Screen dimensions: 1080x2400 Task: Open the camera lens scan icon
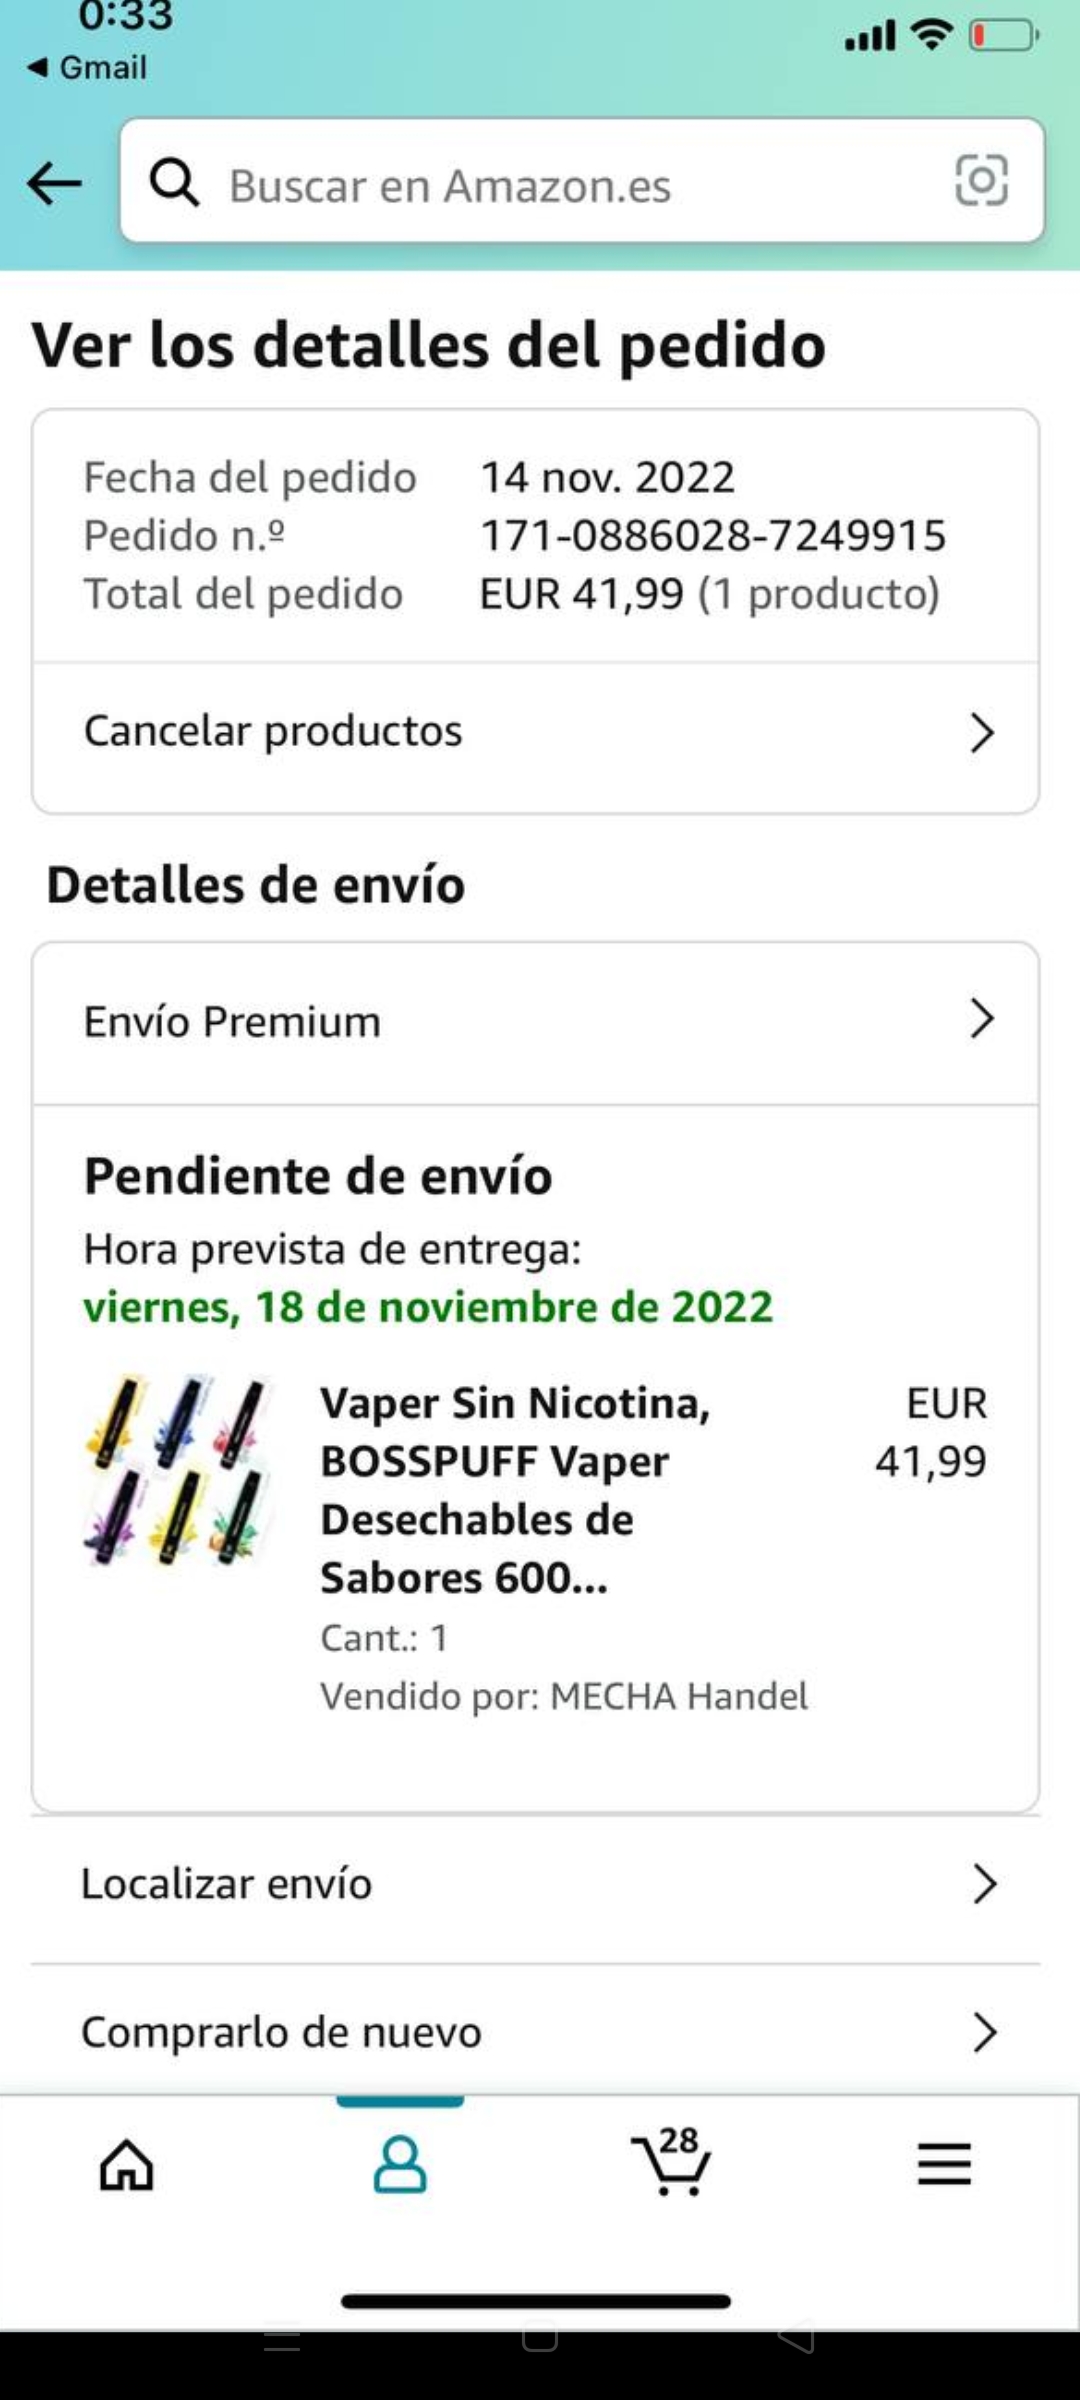tap(981, 181)
